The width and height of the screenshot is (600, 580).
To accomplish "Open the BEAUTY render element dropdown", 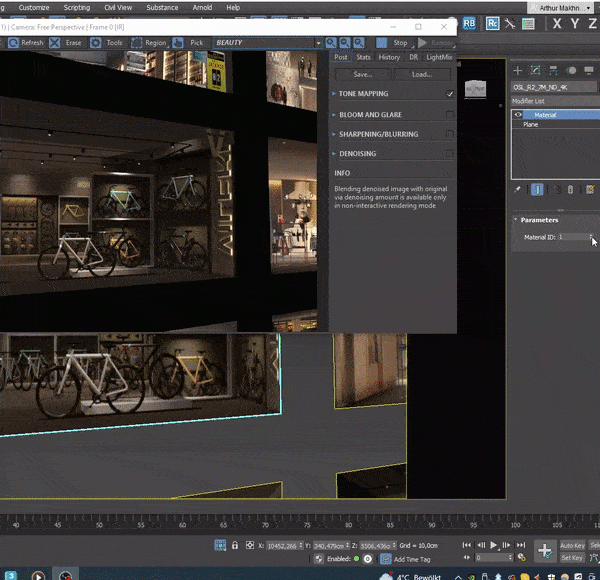I will (318, 43).
